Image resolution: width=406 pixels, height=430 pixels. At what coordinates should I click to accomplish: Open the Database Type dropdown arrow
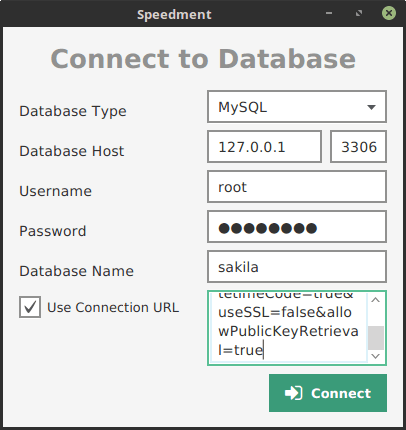371,107
